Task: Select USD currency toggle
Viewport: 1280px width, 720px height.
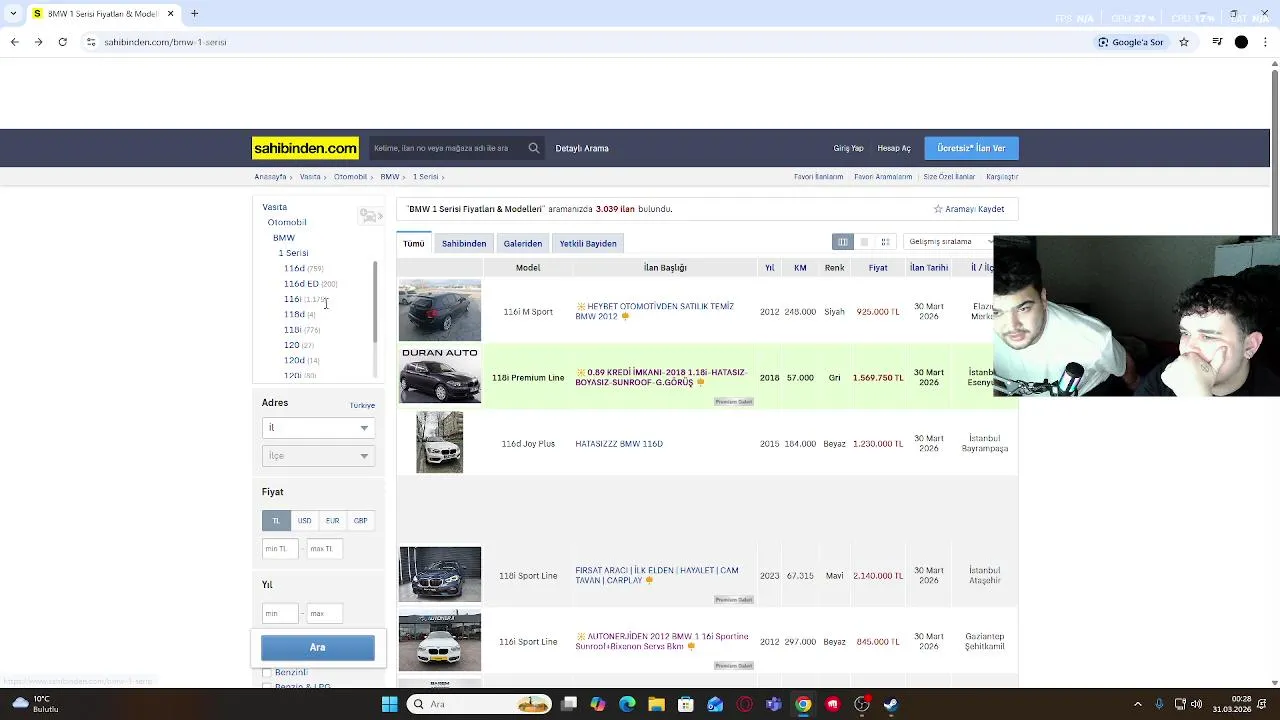Action: coord(304,520)
